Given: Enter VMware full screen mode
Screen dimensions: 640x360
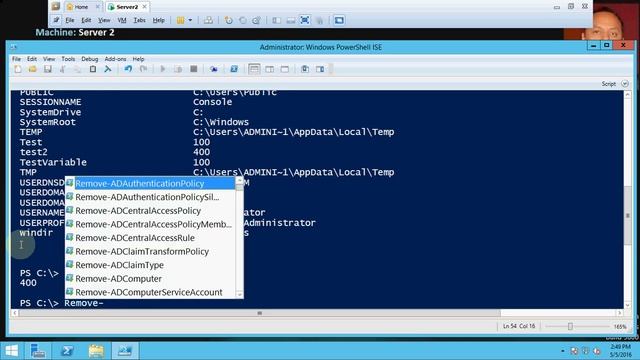Looking at the screenshot, I should pyautogui.click(x=304, y=20).
